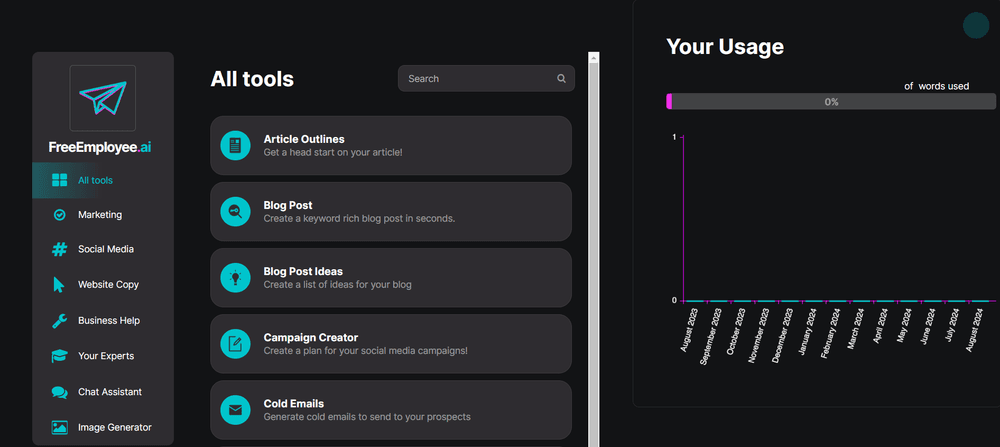
Task: Click the Blog Post Ideas lightbulb icon
Action: pyautogui.click(x=235, y=278)
